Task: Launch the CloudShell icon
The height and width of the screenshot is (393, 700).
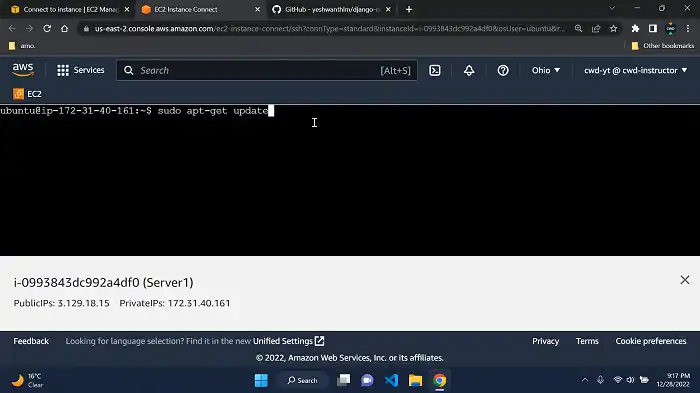Action: (435, 70)
